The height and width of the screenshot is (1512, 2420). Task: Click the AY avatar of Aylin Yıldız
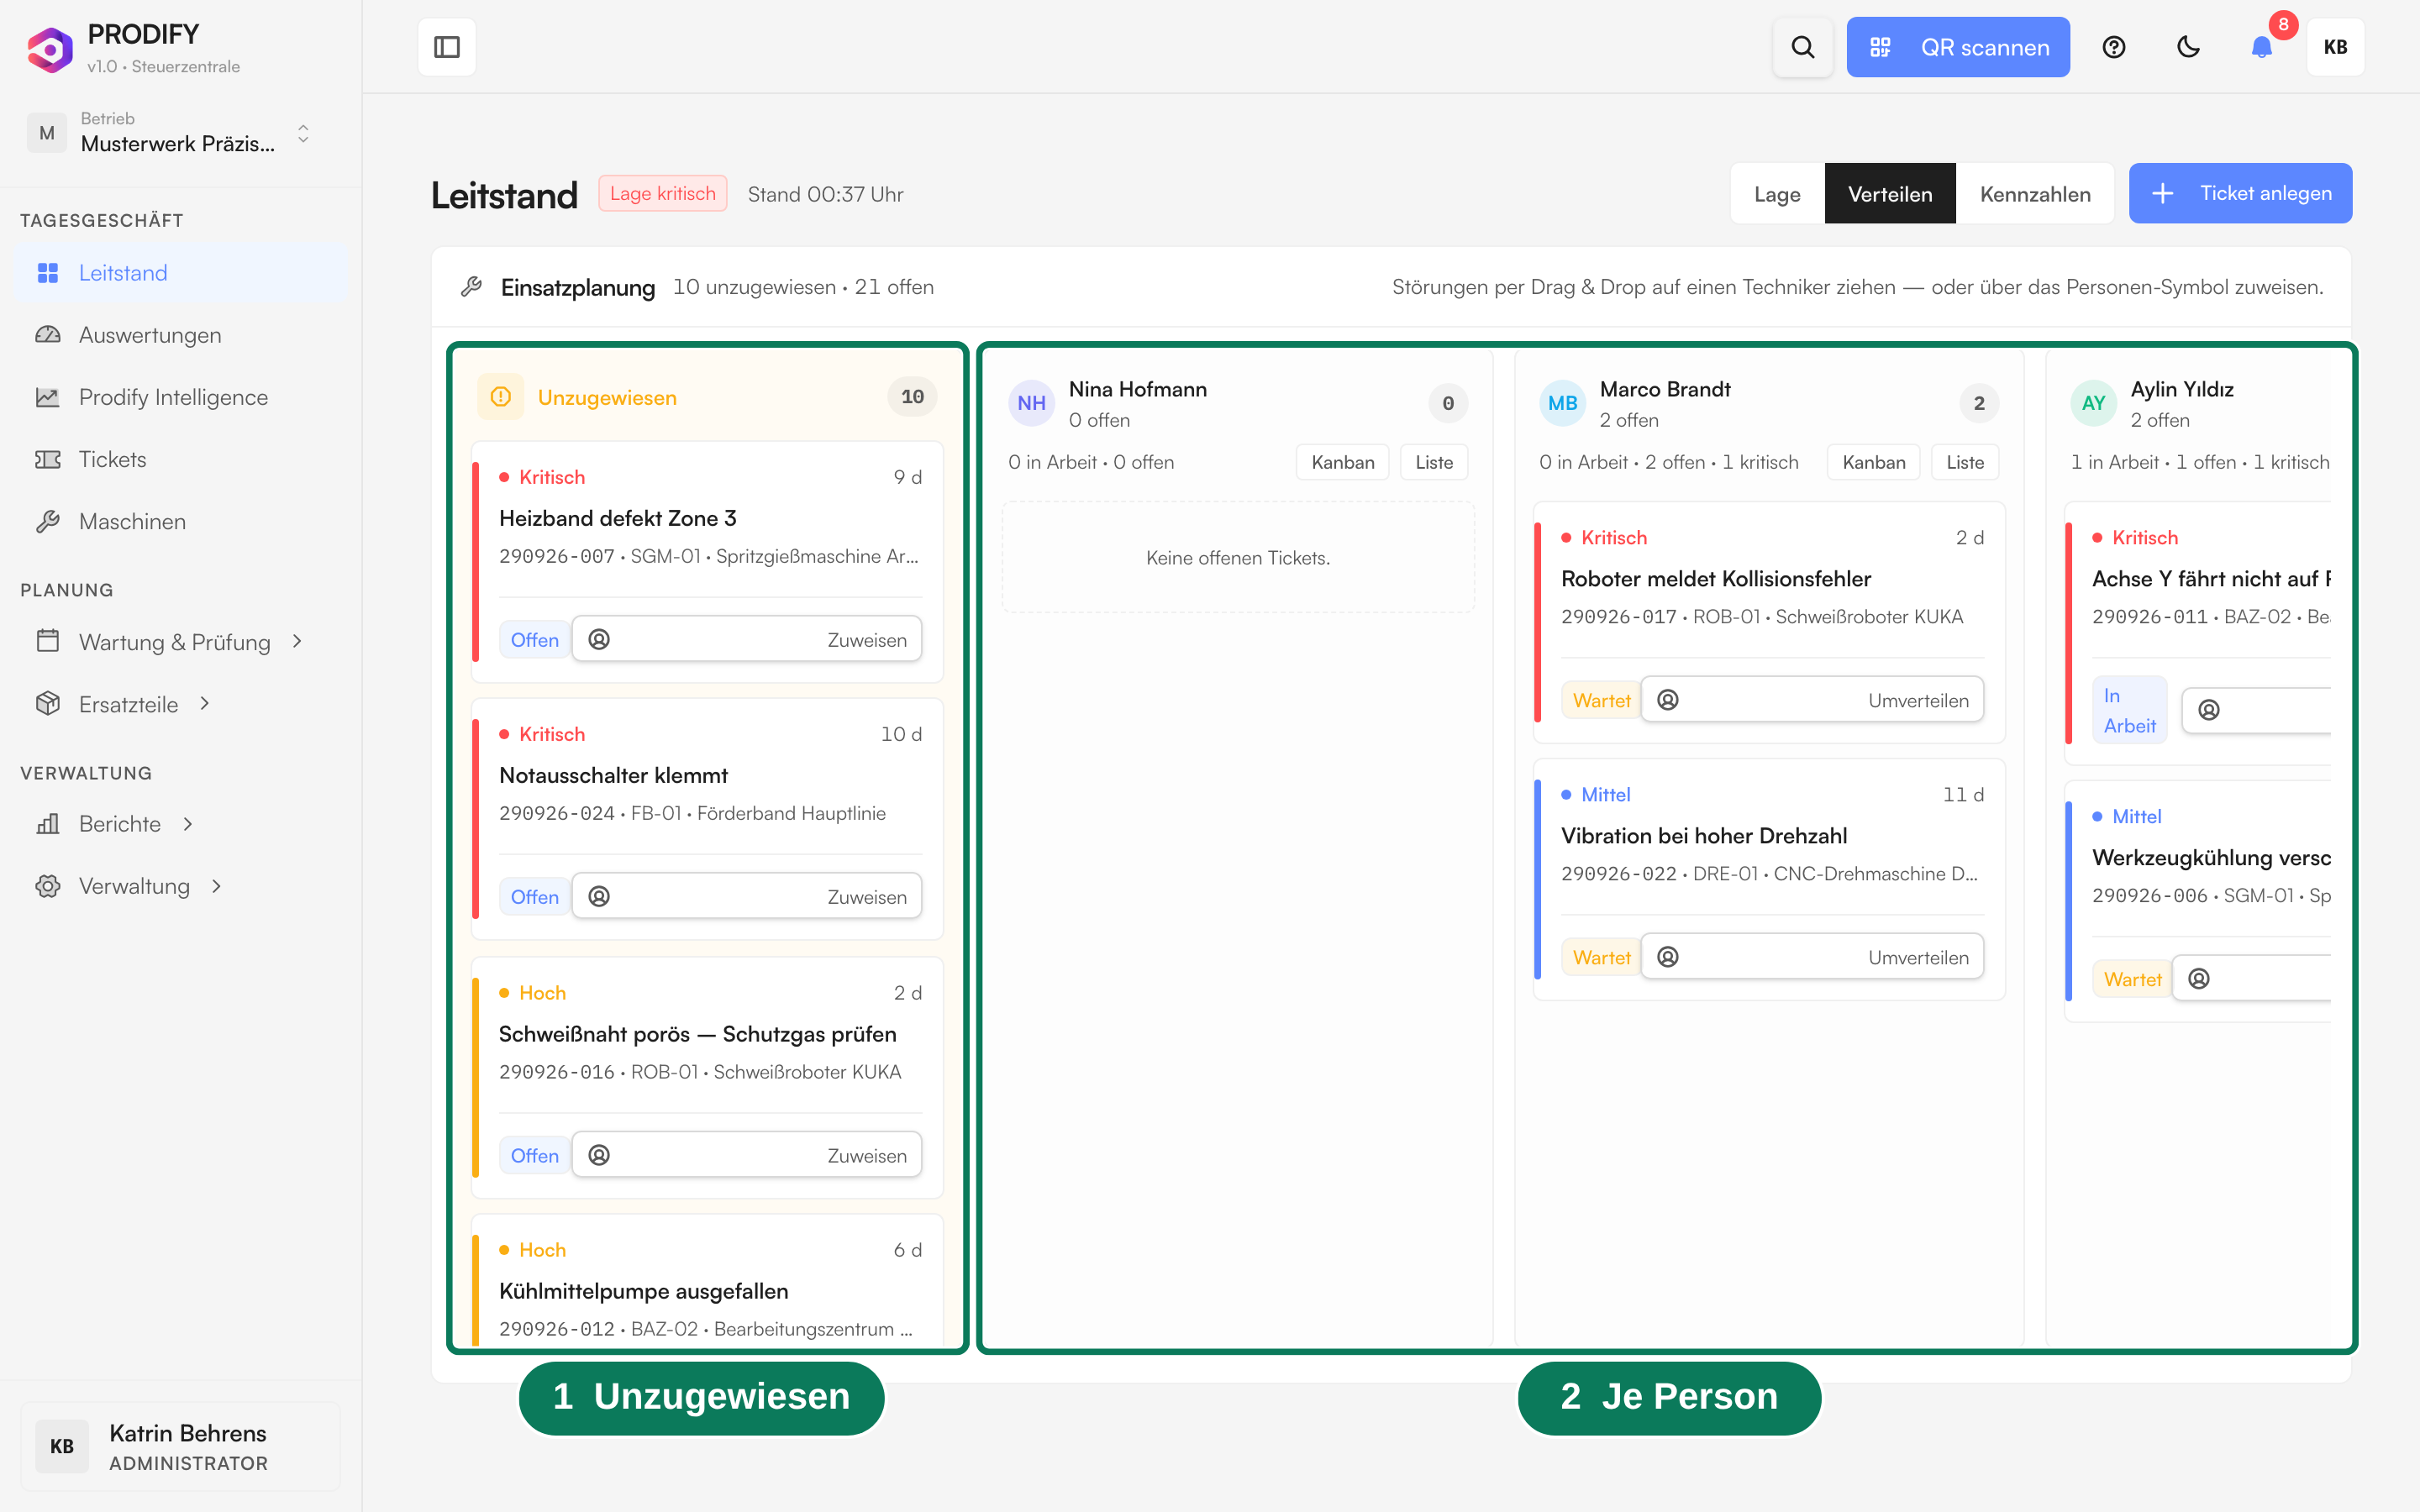point(2093,403)
